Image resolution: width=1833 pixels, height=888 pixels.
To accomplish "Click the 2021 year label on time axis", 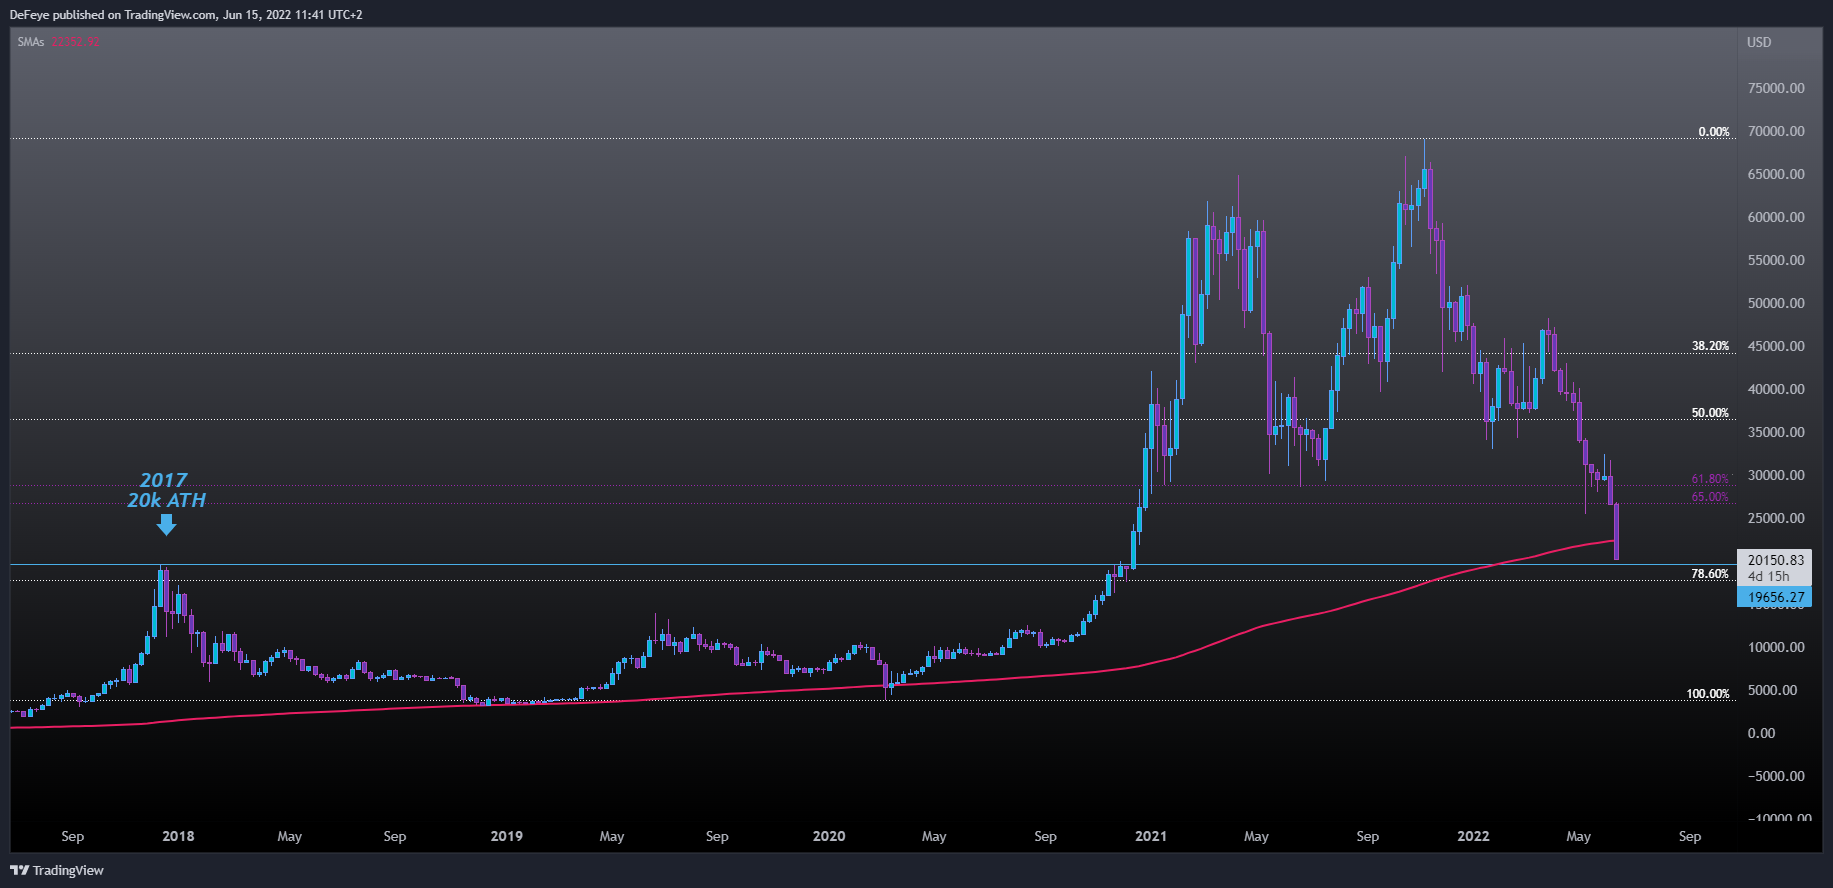I will click(x=1151, y=836).
